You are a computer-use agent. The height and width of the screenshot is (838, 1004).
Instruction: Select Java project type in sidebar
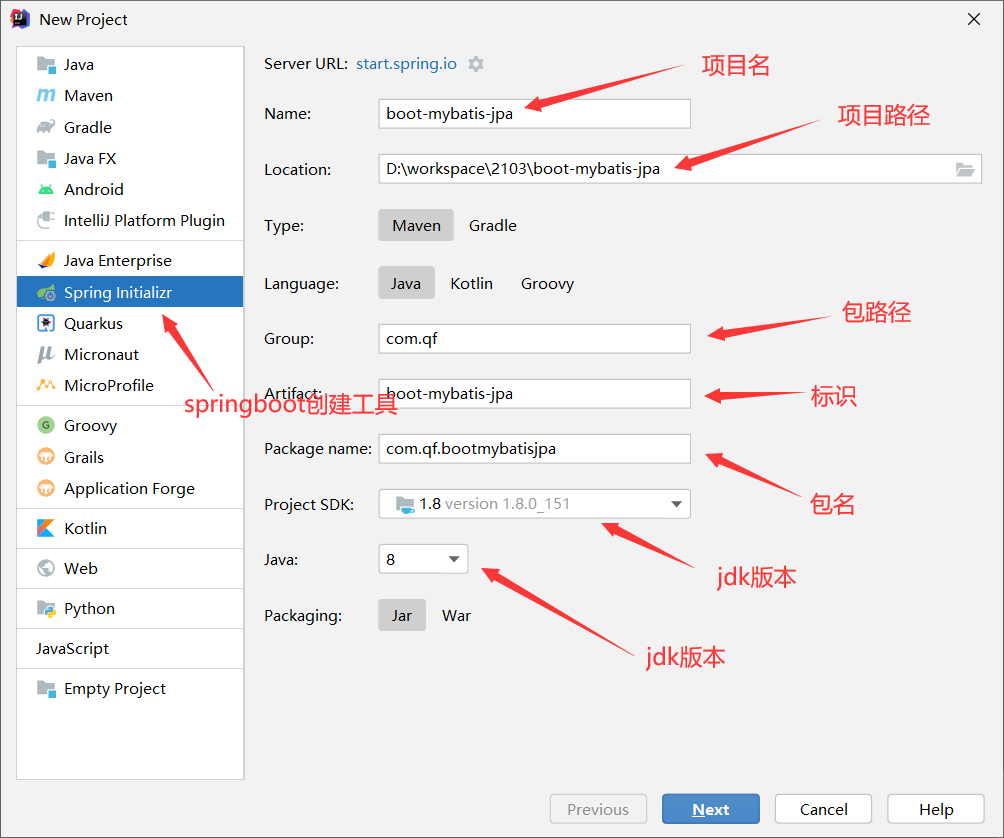[x=130, y=65]
